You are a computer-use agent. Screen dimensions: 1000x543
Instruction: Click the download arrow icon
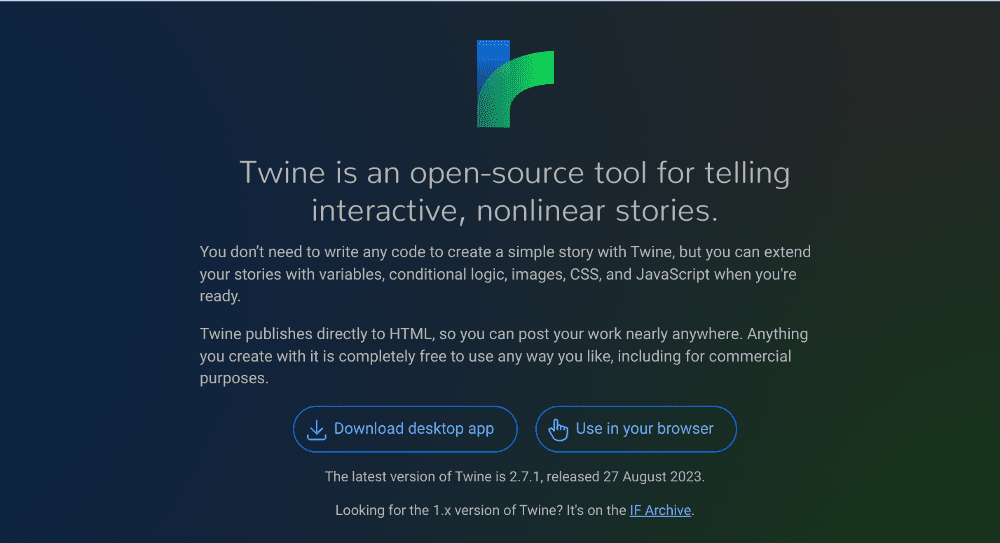pos(316,429)
